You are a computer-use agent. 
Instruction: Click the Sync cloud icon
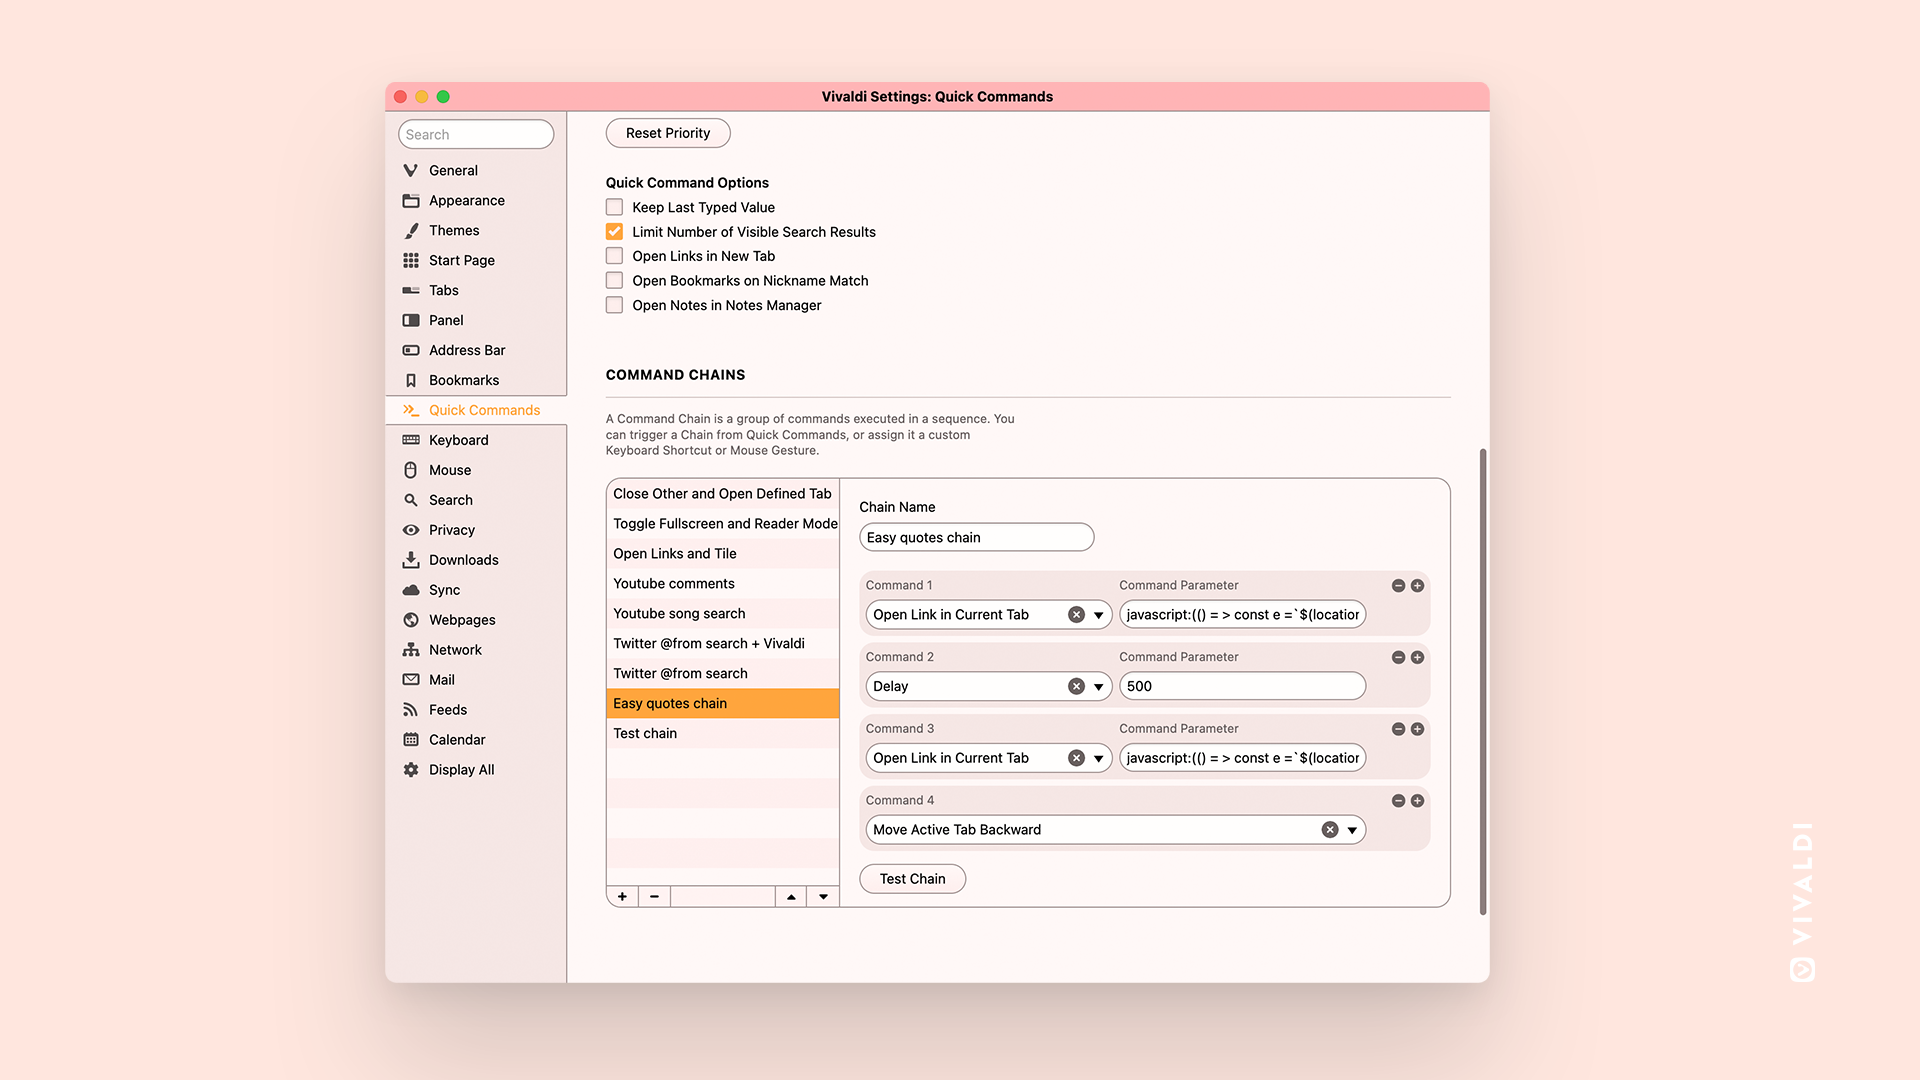(x=411, y=590)
